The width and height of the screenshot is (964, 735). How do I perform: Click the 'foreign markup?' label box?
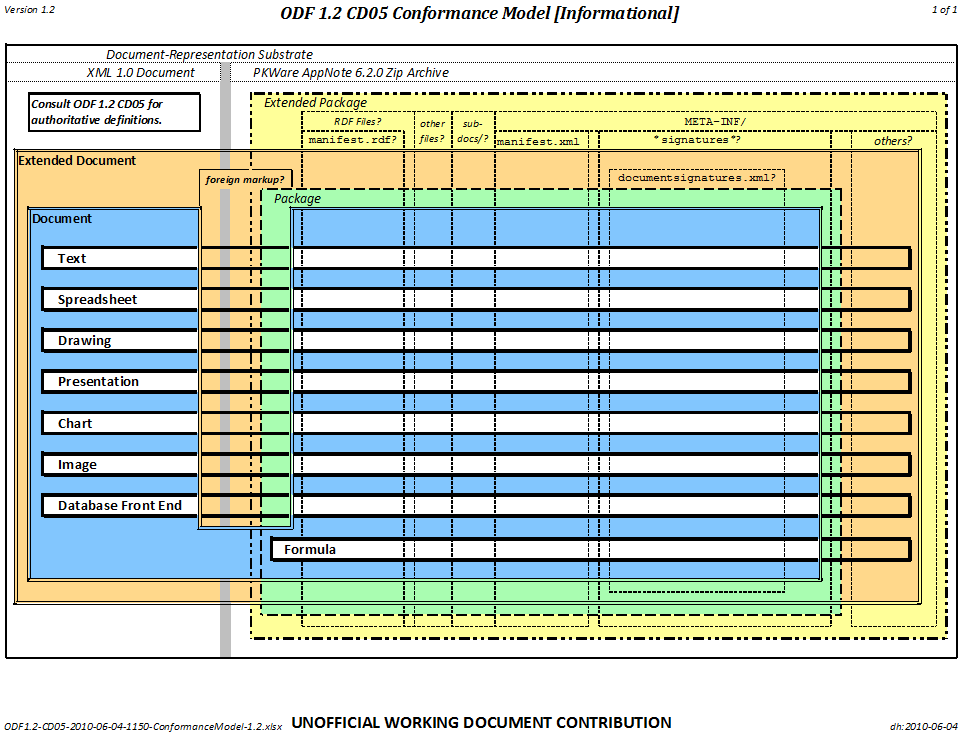[245, 179]
